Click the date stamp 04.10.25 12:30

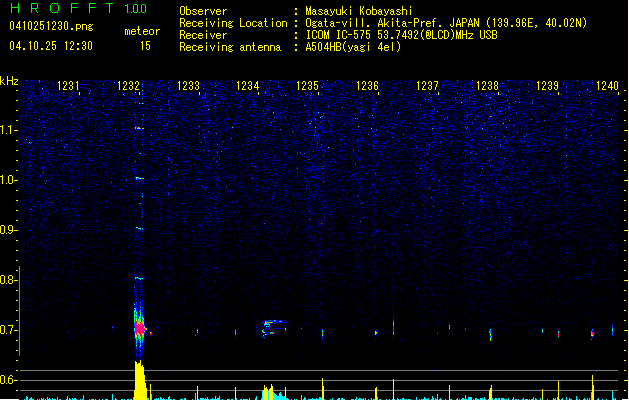click(x=51, y=46)
